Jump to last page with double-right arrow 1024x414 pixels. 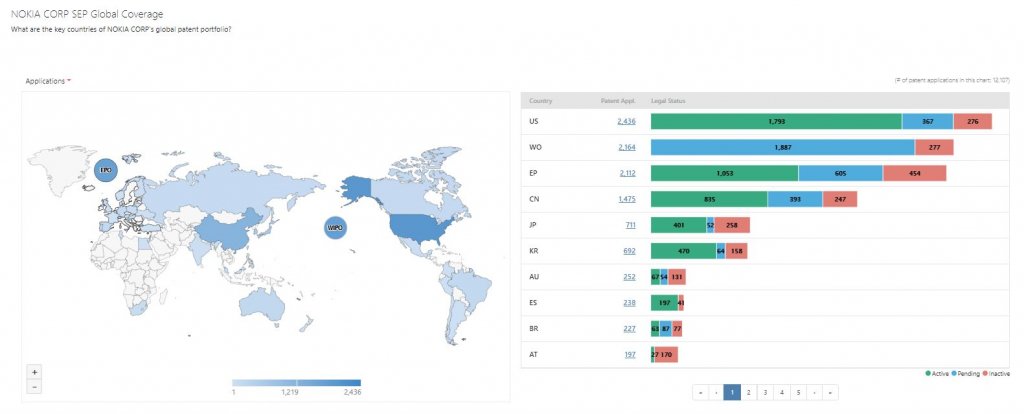pos(830,393)
